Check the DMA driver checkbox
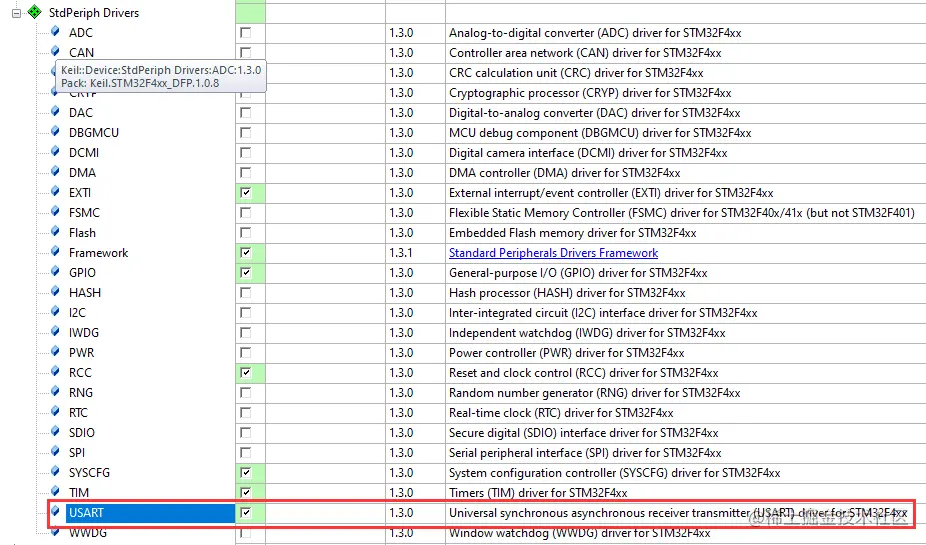 (x=246, y=172)
